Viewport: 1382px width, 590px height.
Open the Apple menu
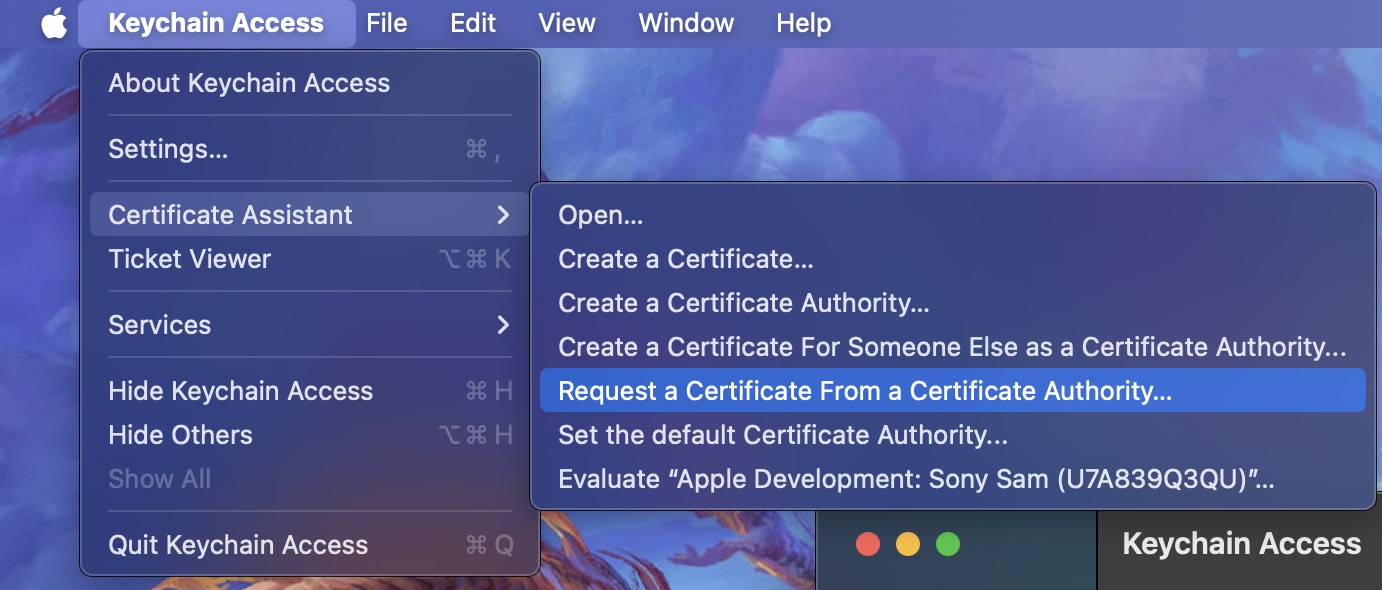[54, 23]
